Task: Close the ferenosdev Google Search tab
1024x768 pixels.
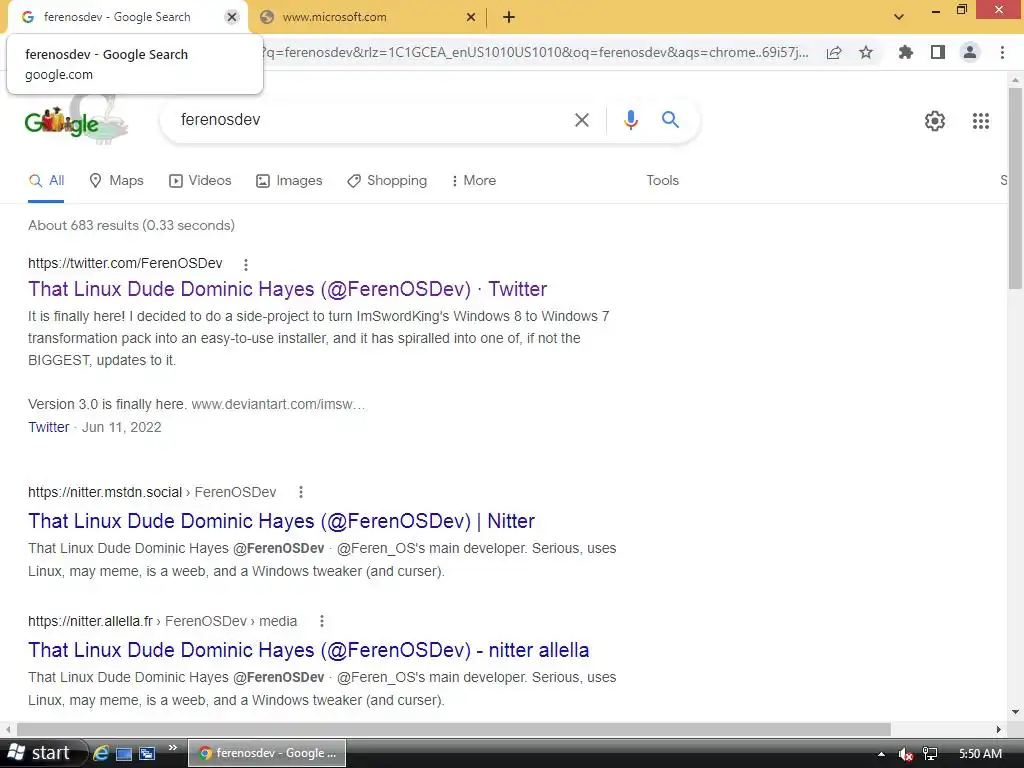Action: tap(232, 18)
